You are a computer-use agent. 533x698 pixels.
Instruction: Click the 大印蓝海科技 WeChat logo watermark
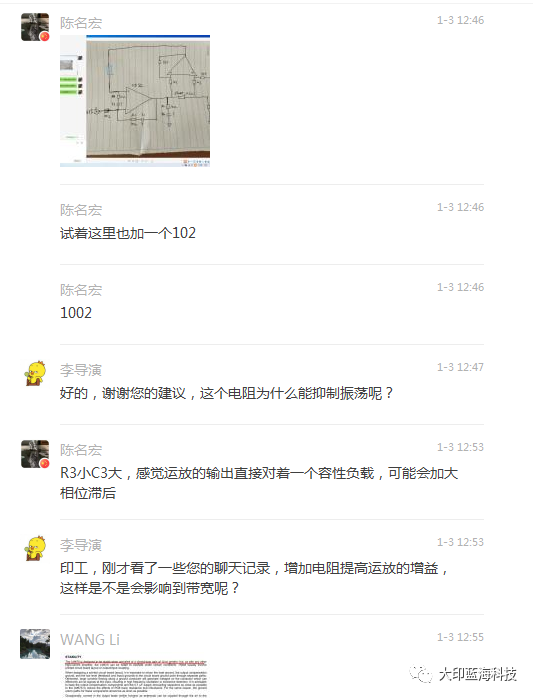(420, 674)
